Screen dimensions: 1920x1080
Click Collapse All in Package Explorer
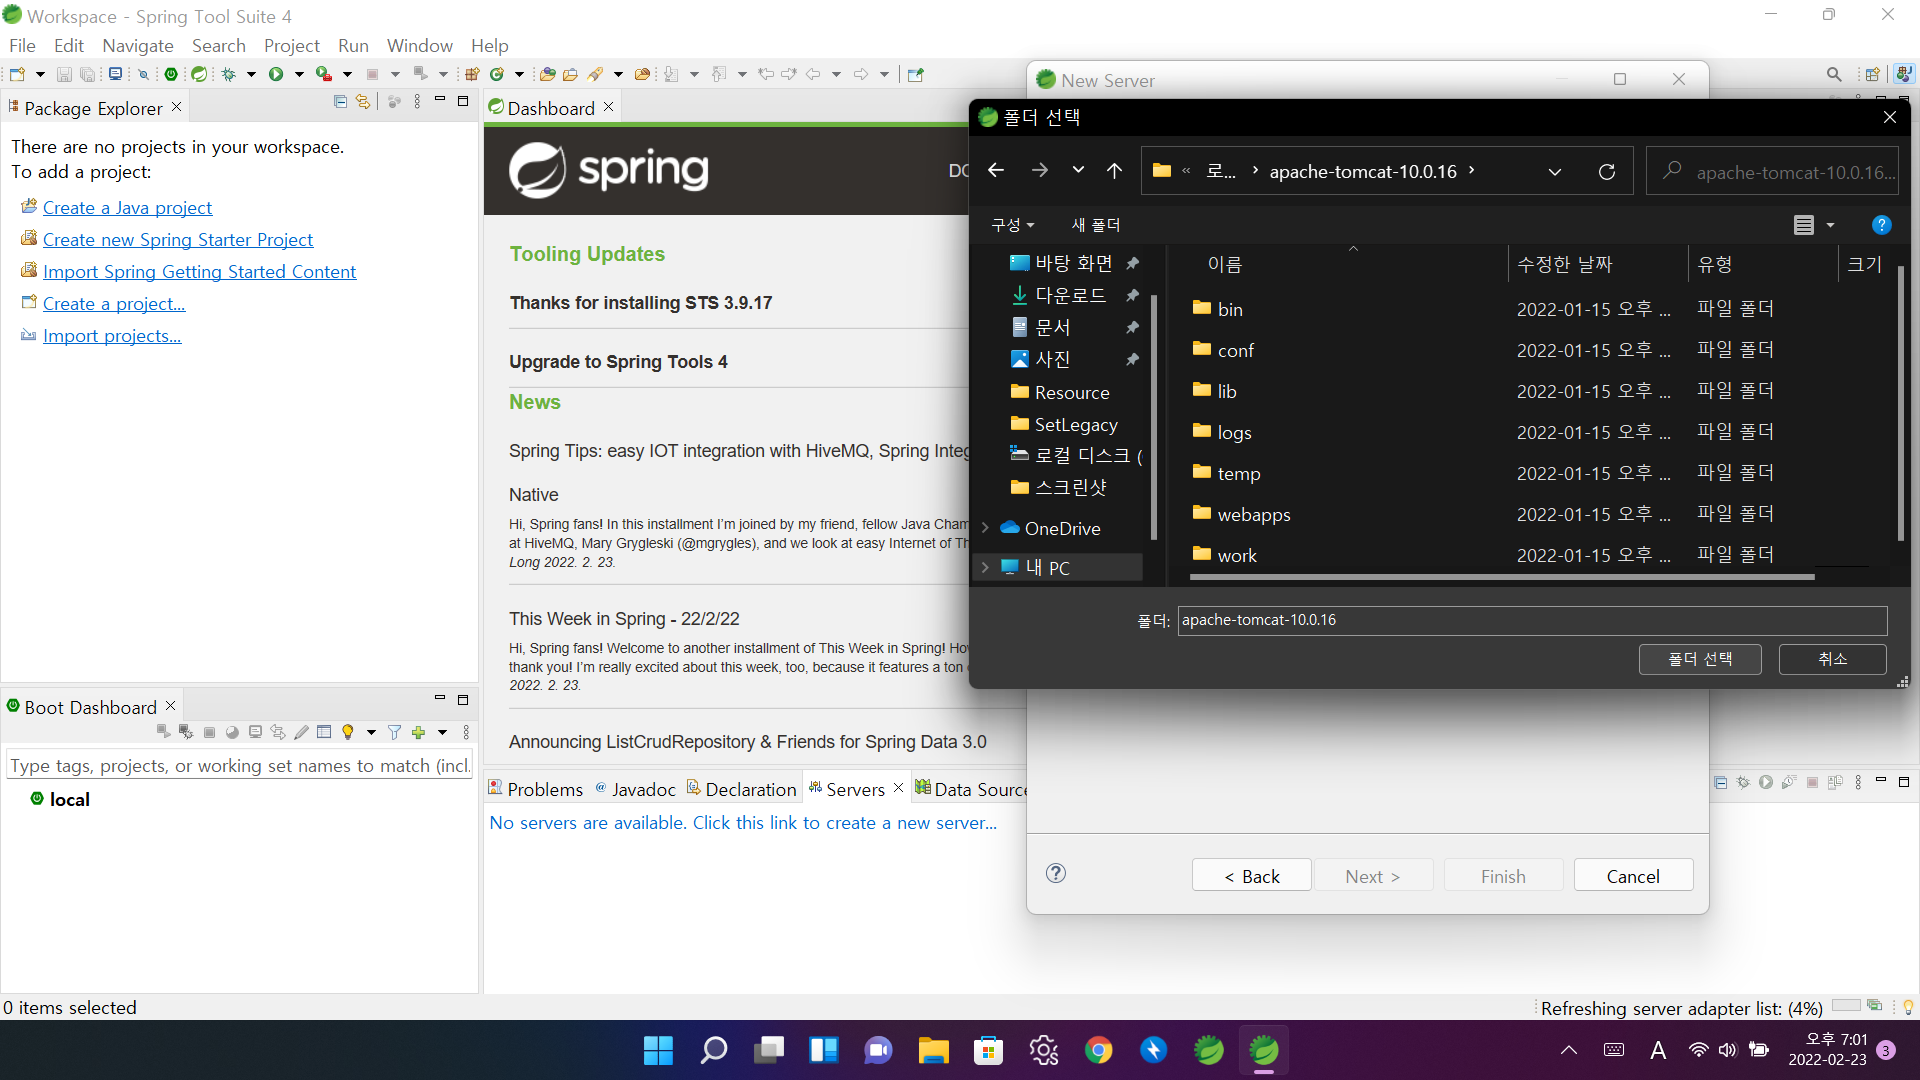(x=340, y=102)
